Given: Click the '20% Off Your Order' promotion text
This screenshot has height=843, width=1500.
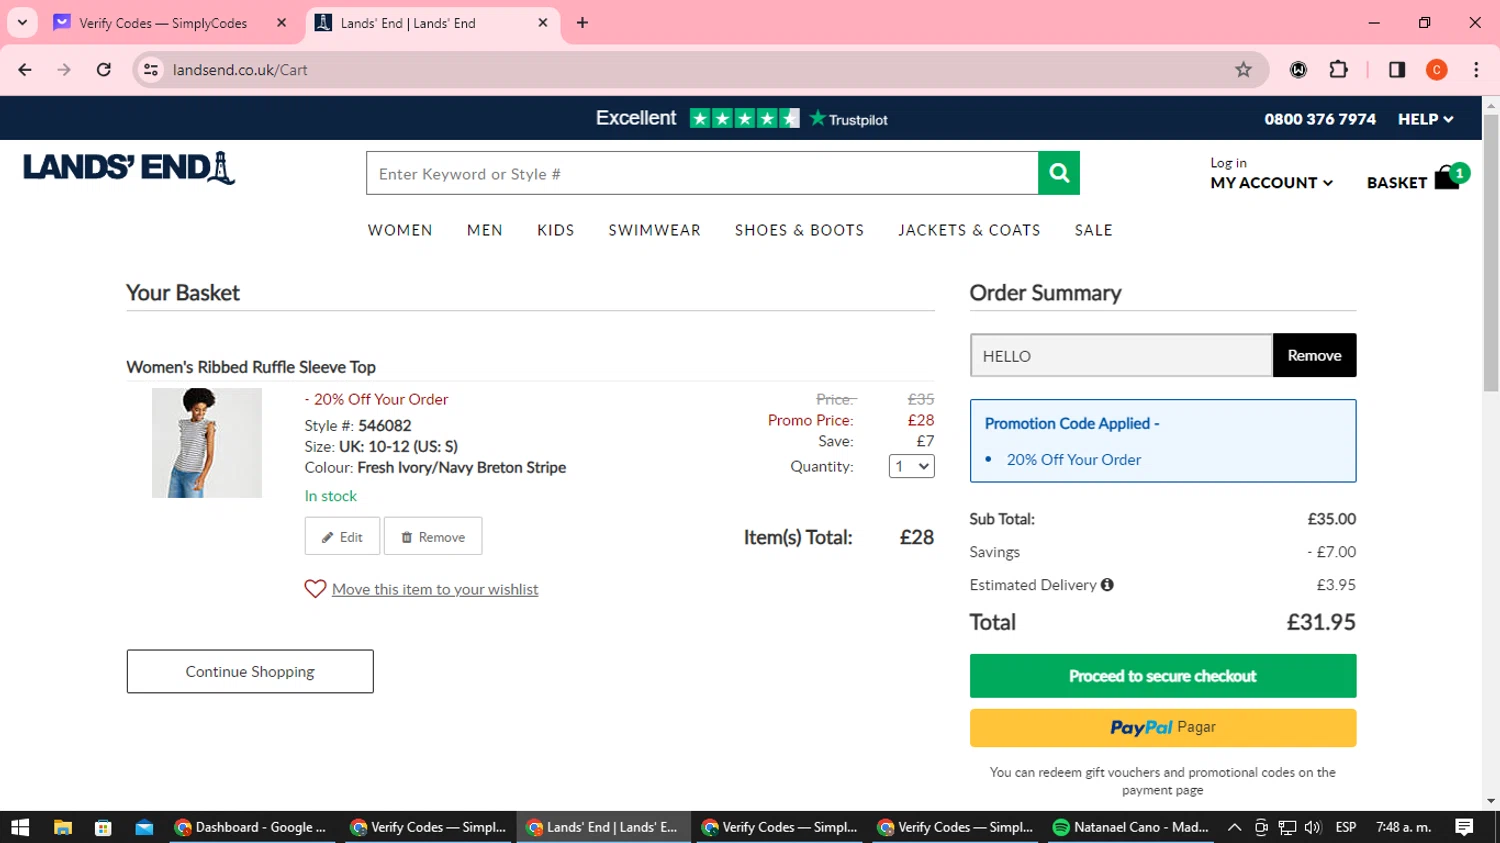Looking at the screenshot, I should tap(1074, 459).
